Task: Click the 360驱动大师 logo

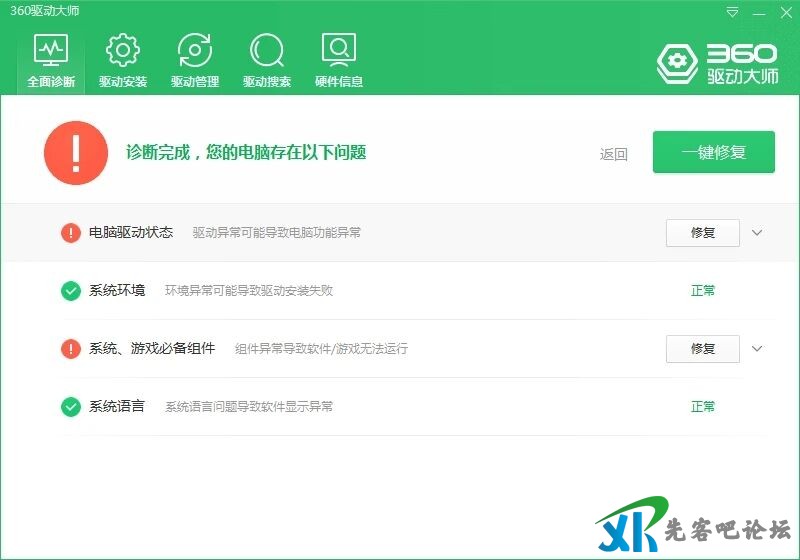Action: coord(717,63)
